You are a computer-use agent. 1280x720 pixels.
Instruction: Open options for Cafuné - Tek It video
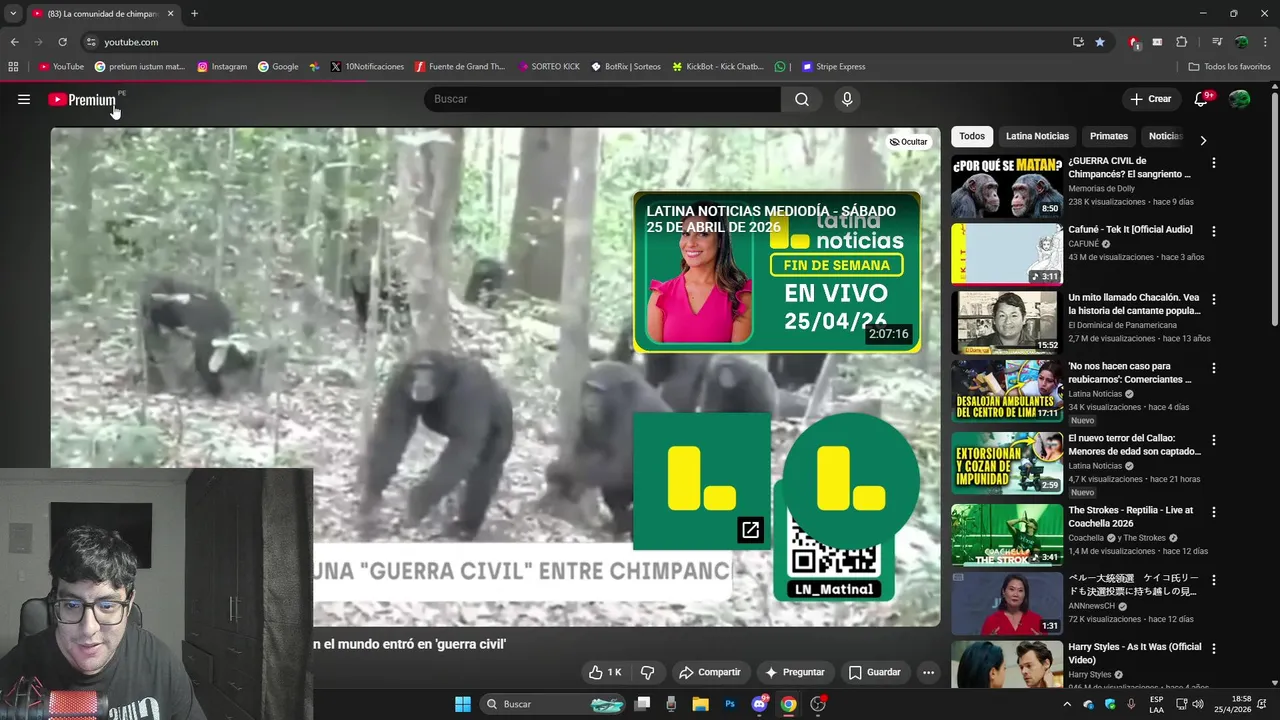[x=1214, y=231]
